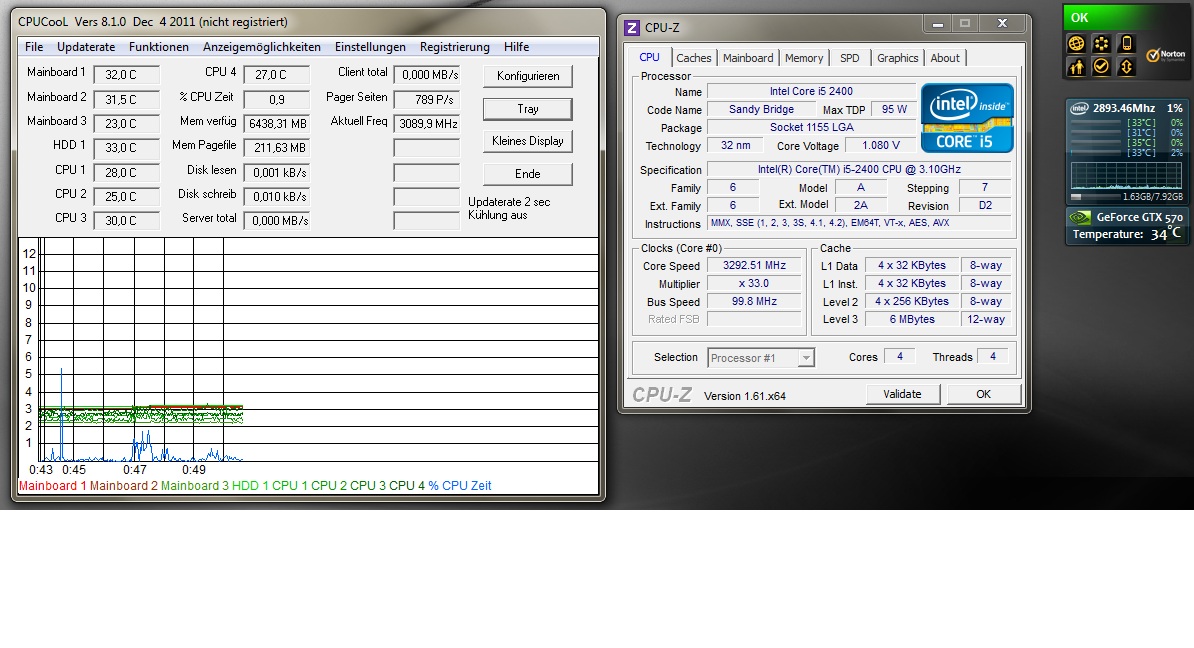Viewport: 1194px width, 648px height.
Task: Click the Max TDP value 95 W
Action: click(x=894, y=110)
